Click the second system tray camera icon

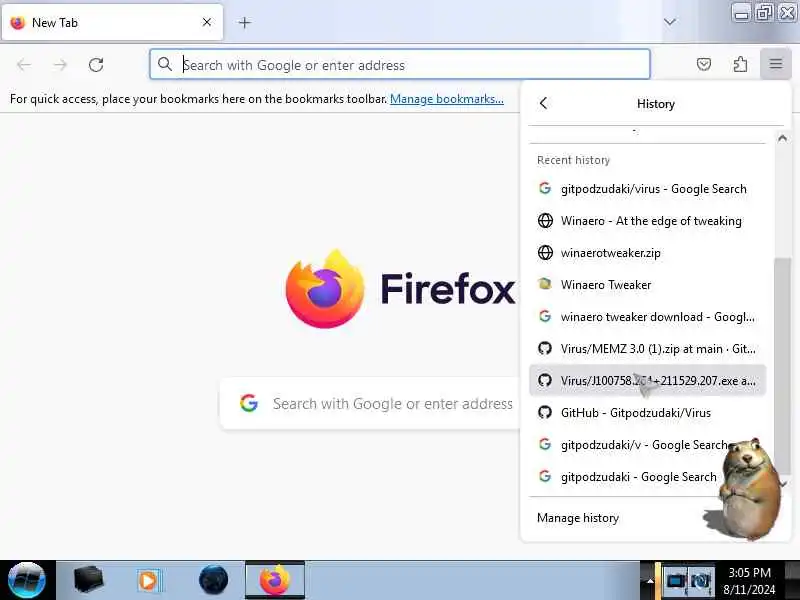(701, 581)
